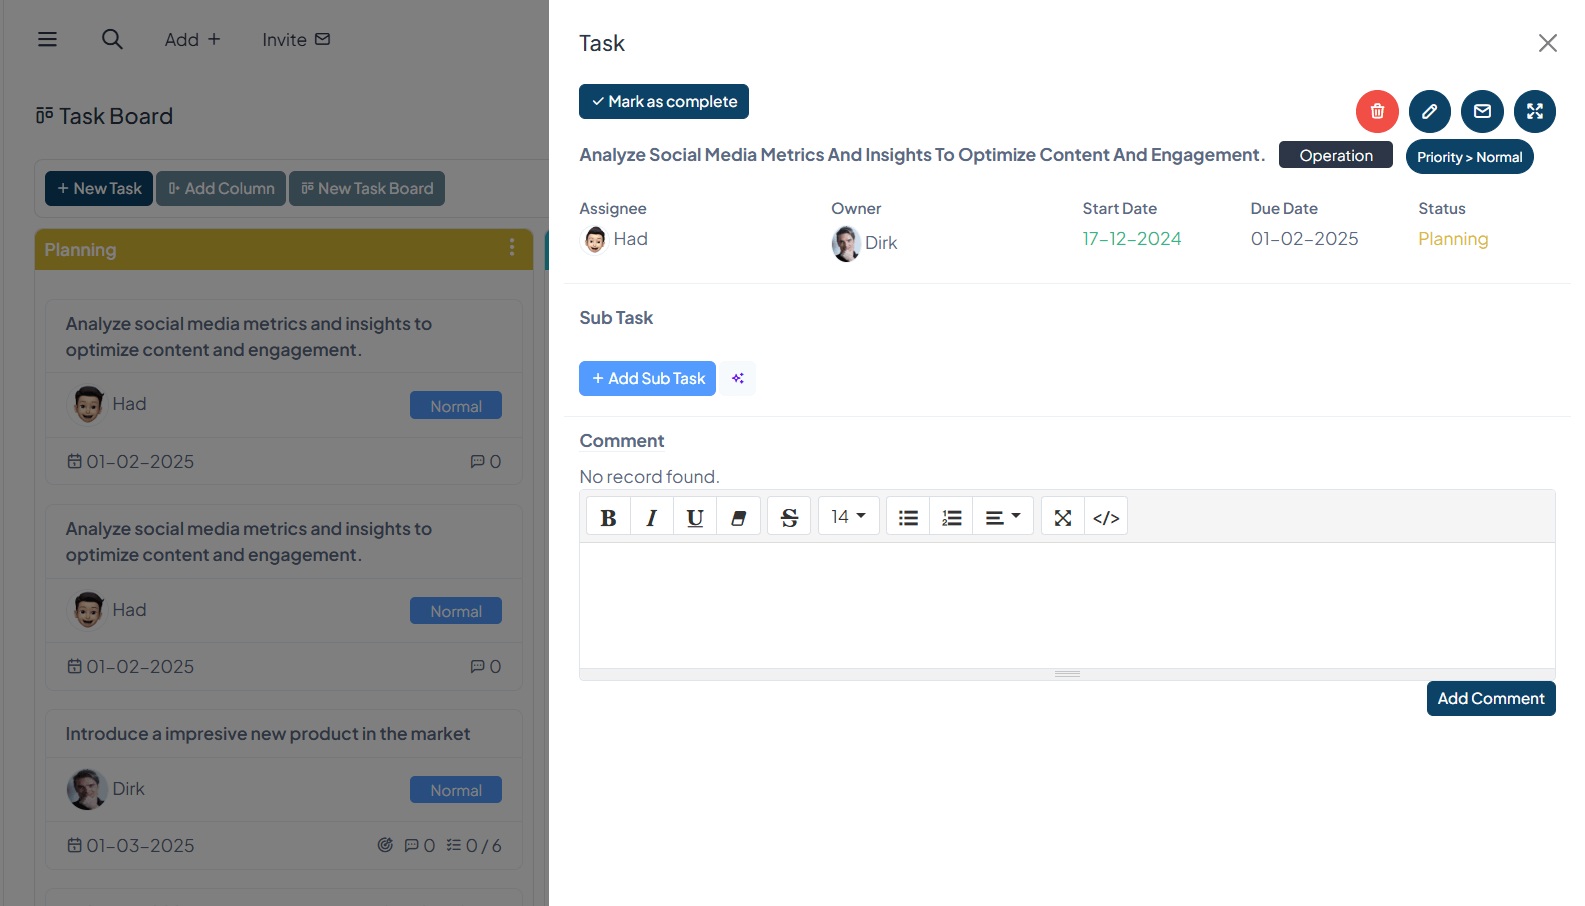Delete the task with red trash icon
This screenshot has width=1585, height=906.
coord(1377,111)
